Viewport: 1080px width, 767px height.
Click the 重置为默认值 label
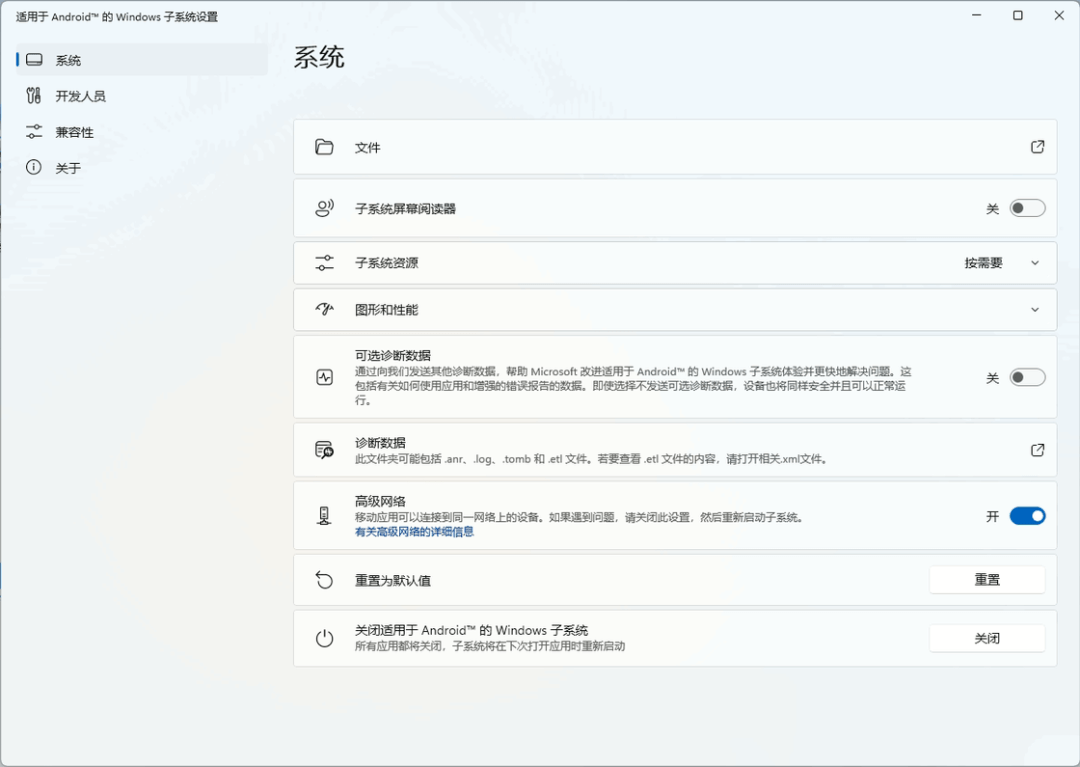393,580
